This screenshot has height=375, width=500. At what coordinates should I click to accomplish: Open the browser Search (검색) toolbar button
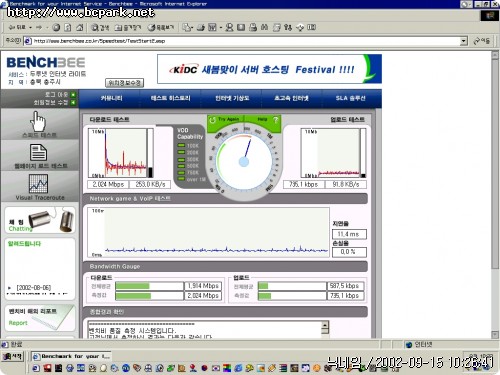pos(100,27)
